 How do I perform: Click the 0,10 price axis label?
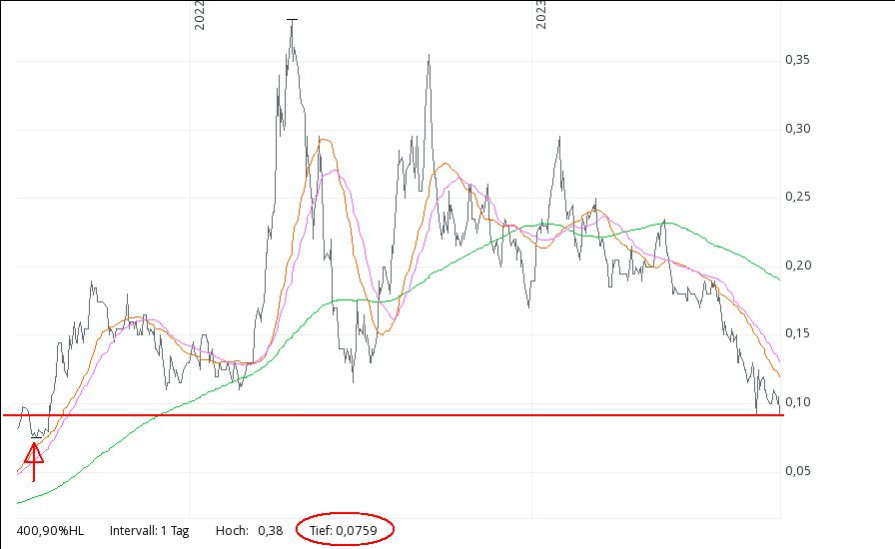click(x=797, y=402)
